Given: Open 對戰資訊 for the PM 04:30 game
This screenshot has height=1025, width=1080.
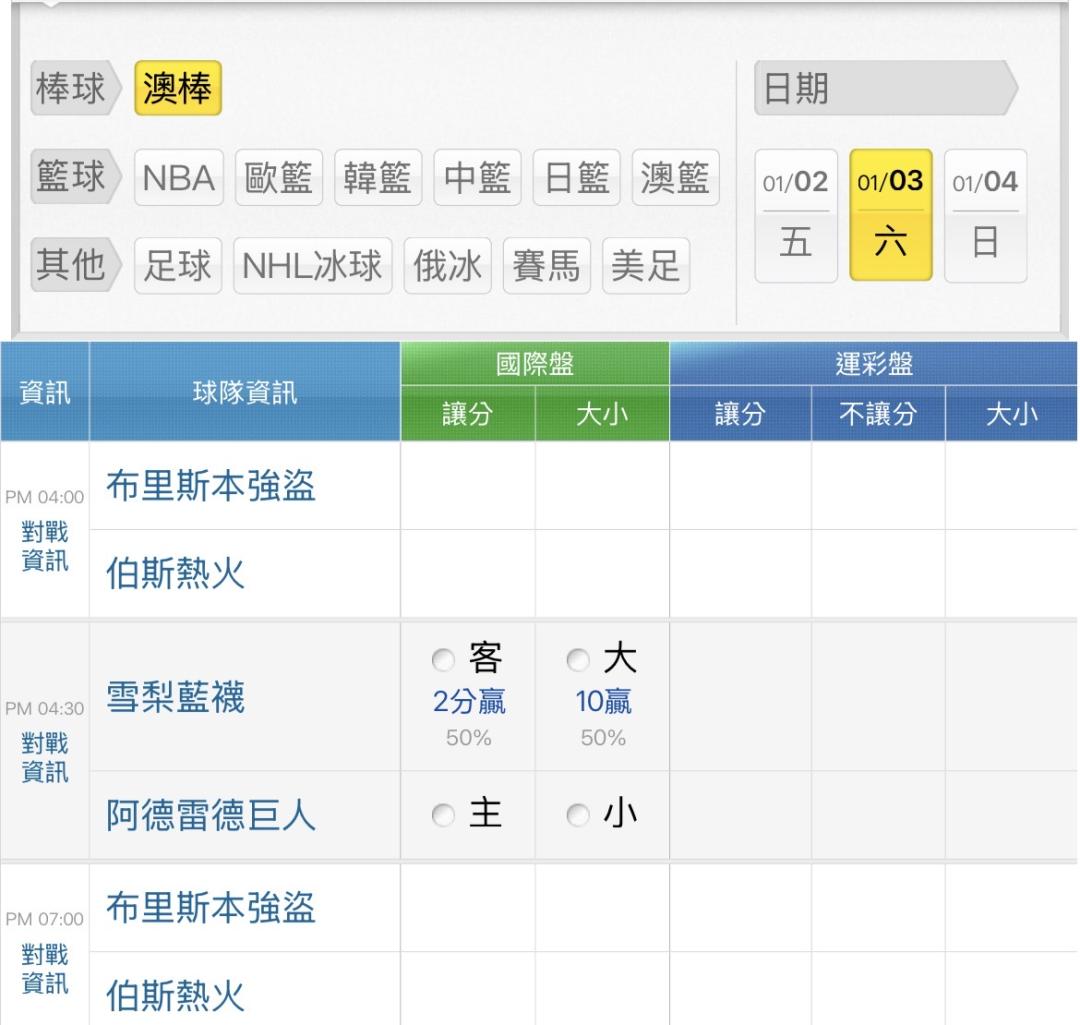Looking at the screenshot, I should [x=45, y=758].
